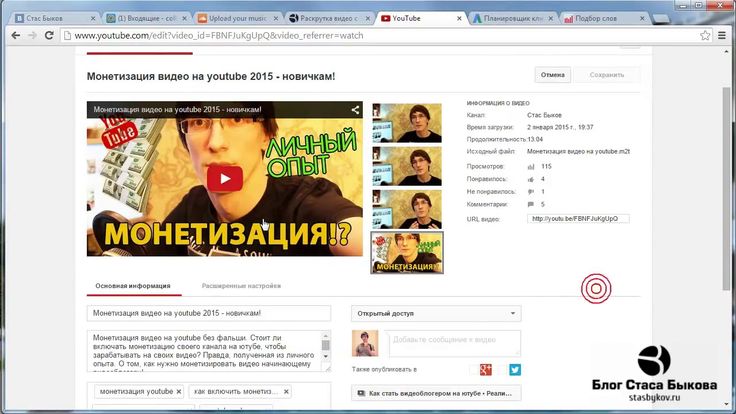Remove the 'монетизация youtube' tag

(x=178, y=392)
